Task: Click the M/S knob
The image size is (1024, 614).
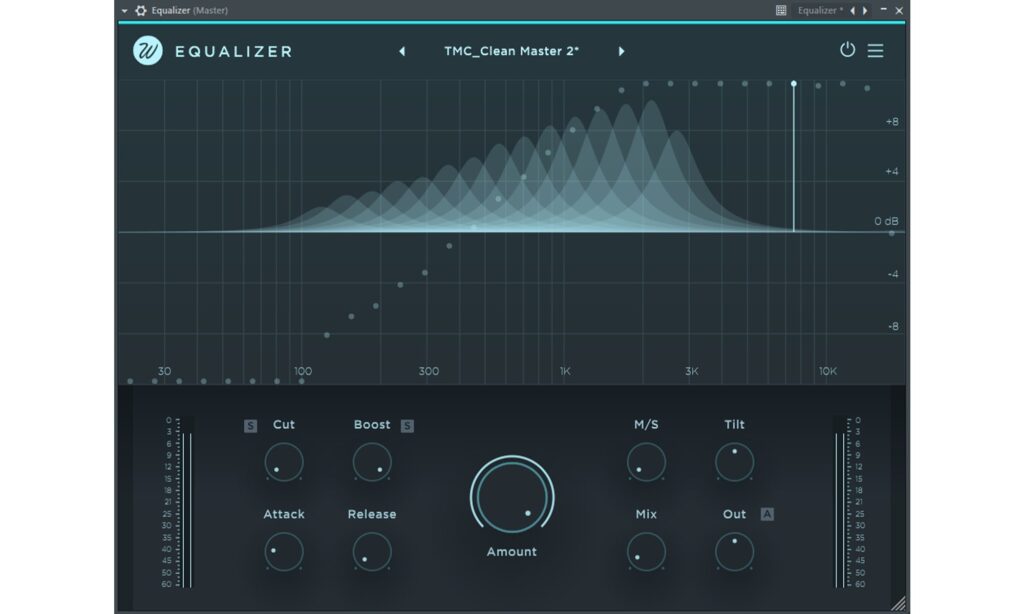Action: 646,462
